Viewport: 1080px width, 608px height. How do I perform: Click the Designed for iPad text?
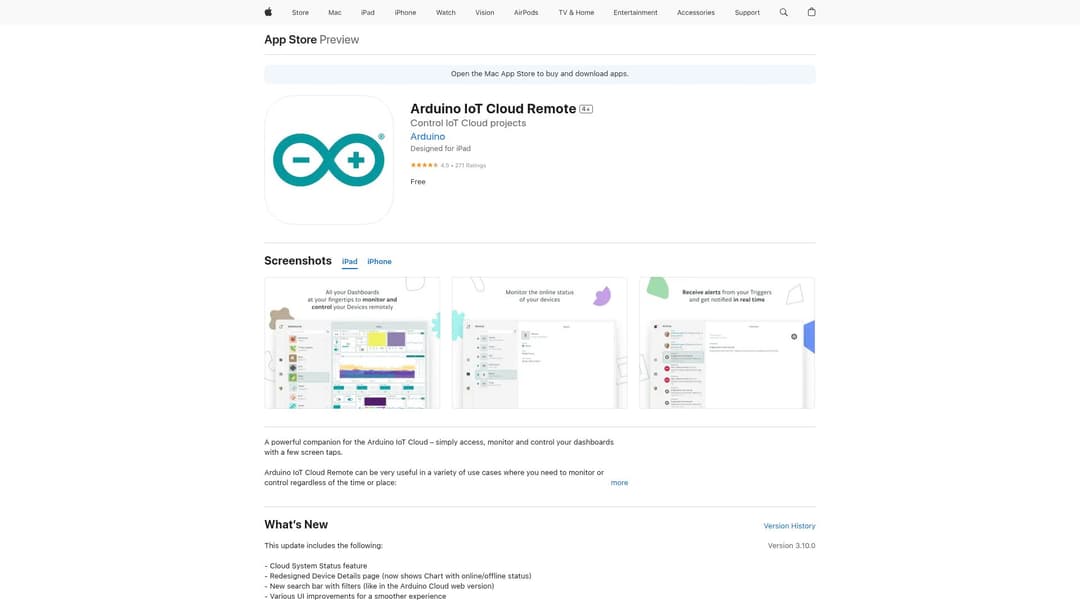pyautogui.click(x=441, y=149)
